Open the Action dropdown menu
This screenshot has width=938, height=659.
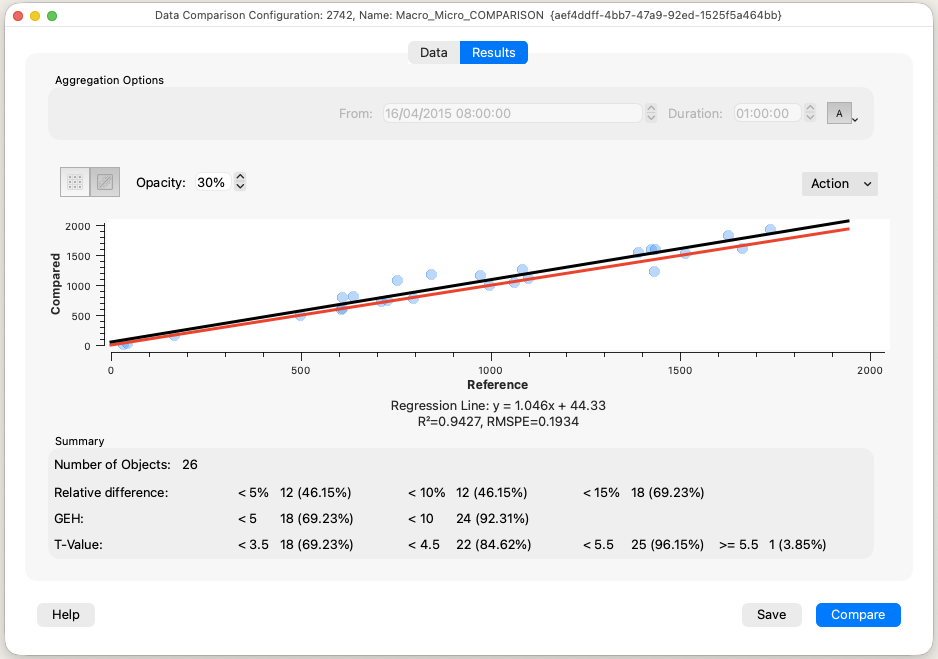tap(839, 184)
